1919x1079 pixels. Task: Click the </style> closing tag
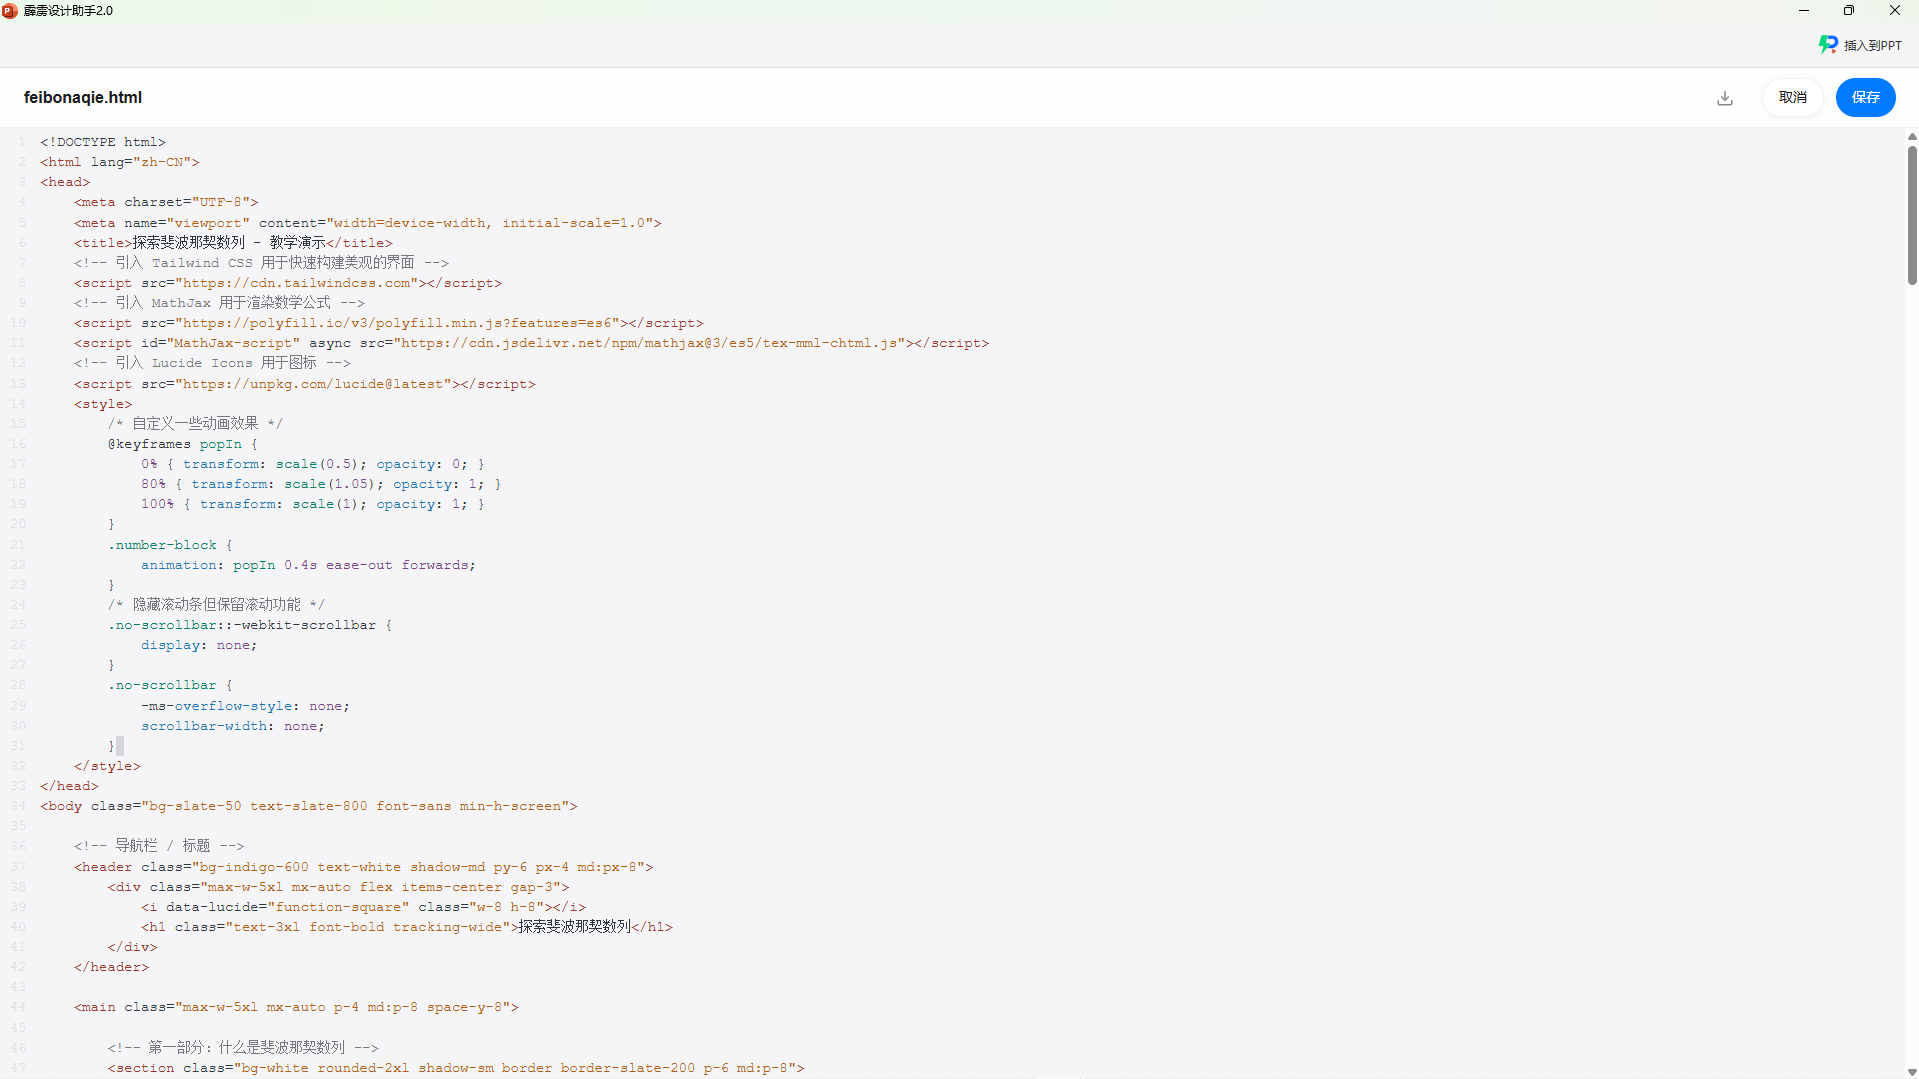[107, 766]
